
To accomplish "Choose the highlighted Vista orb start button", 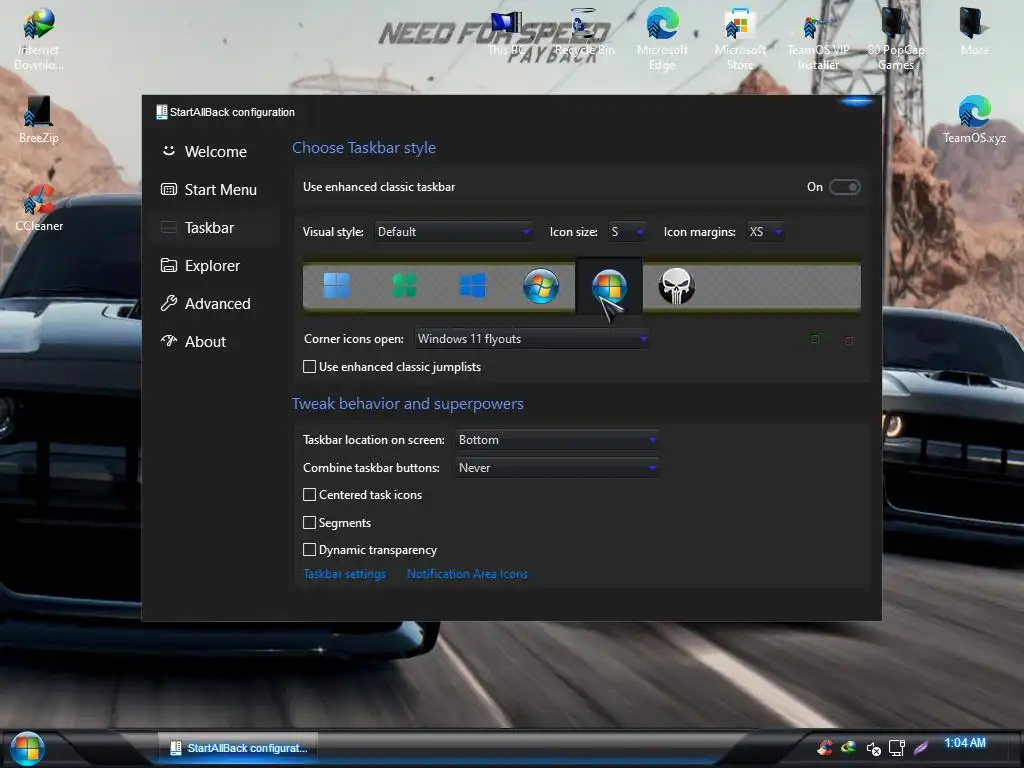I will pos(609,286).
